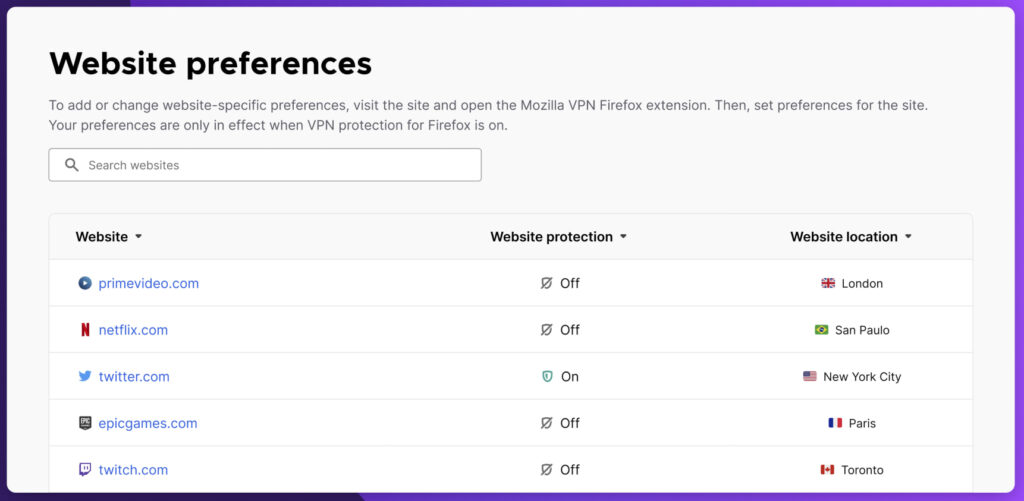Open the netflix.com link
The image size is (1024, 501).
[133, 330]
